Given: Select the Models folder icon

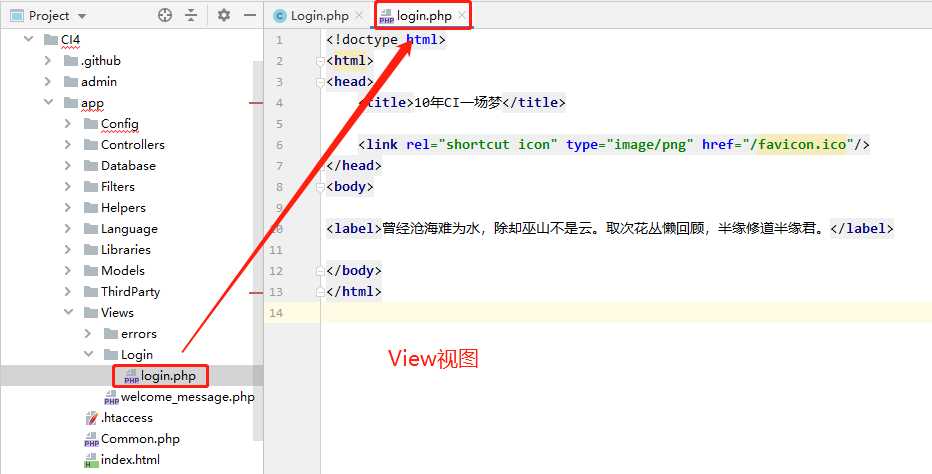Looking at the screenshot, I should tap(91, 271).
